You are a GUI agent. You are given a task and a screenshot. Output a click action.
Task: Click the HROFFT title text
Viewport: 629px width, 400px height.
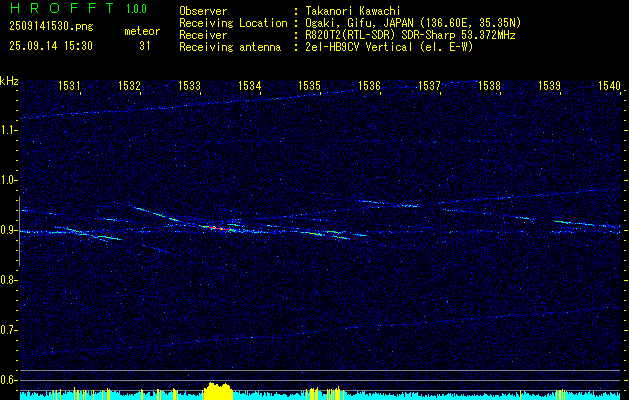(62, 8)
